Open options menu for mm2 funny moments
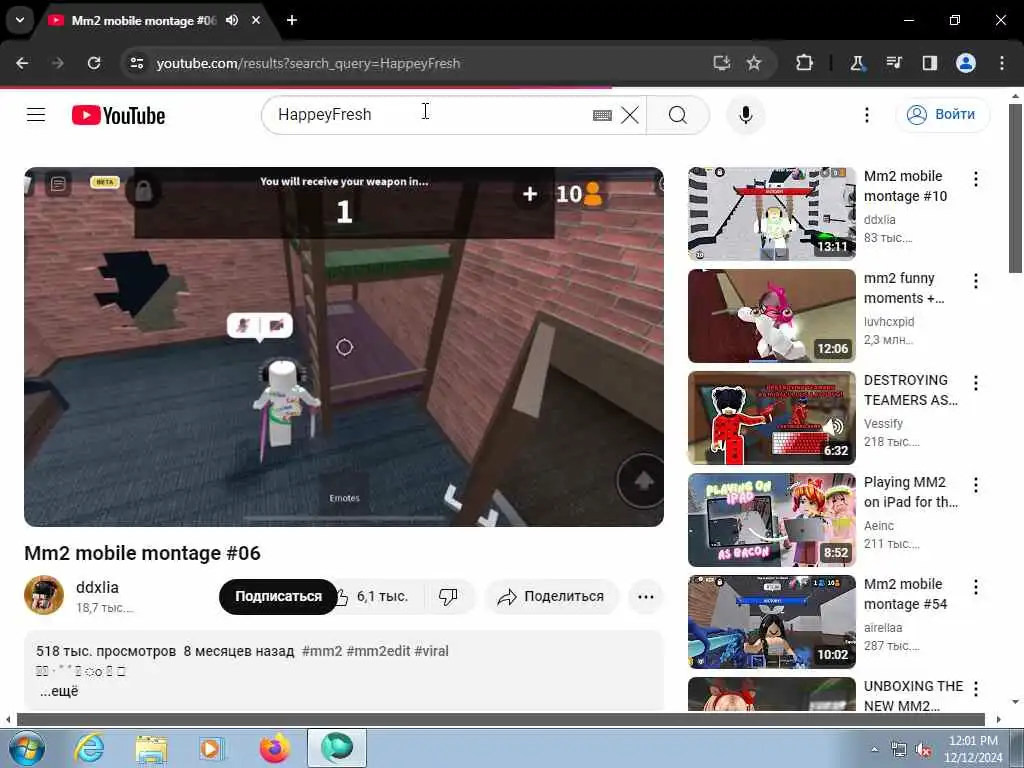Viewport: 1024px width, 768px height. click(976, 281)
